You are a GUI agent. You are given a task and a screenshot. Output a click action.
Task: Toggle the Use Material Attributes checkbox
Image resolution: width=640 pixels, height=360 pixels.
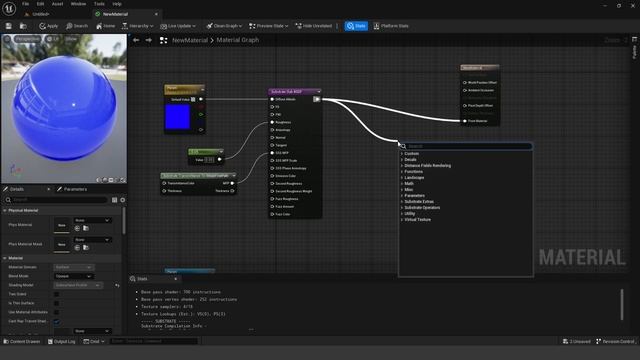[57, 312]
